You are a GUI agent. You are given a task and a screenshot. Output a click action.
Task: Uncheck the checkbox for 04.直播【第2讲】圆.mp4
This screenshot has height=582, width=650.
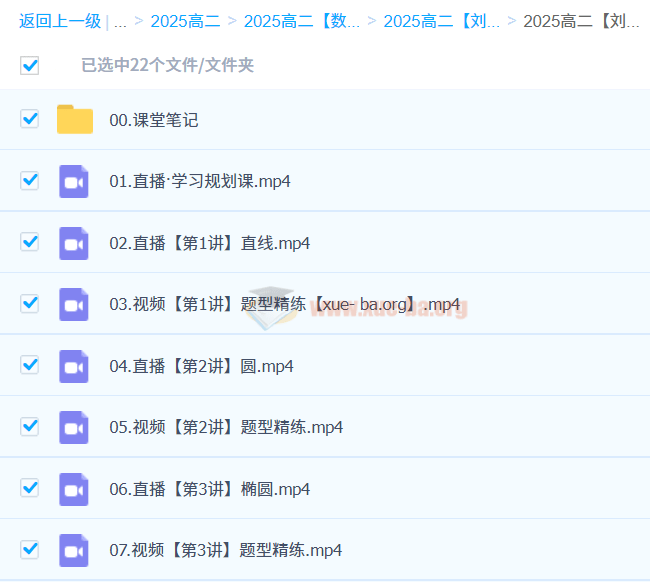pyautogui.click(x=30, y=366)
